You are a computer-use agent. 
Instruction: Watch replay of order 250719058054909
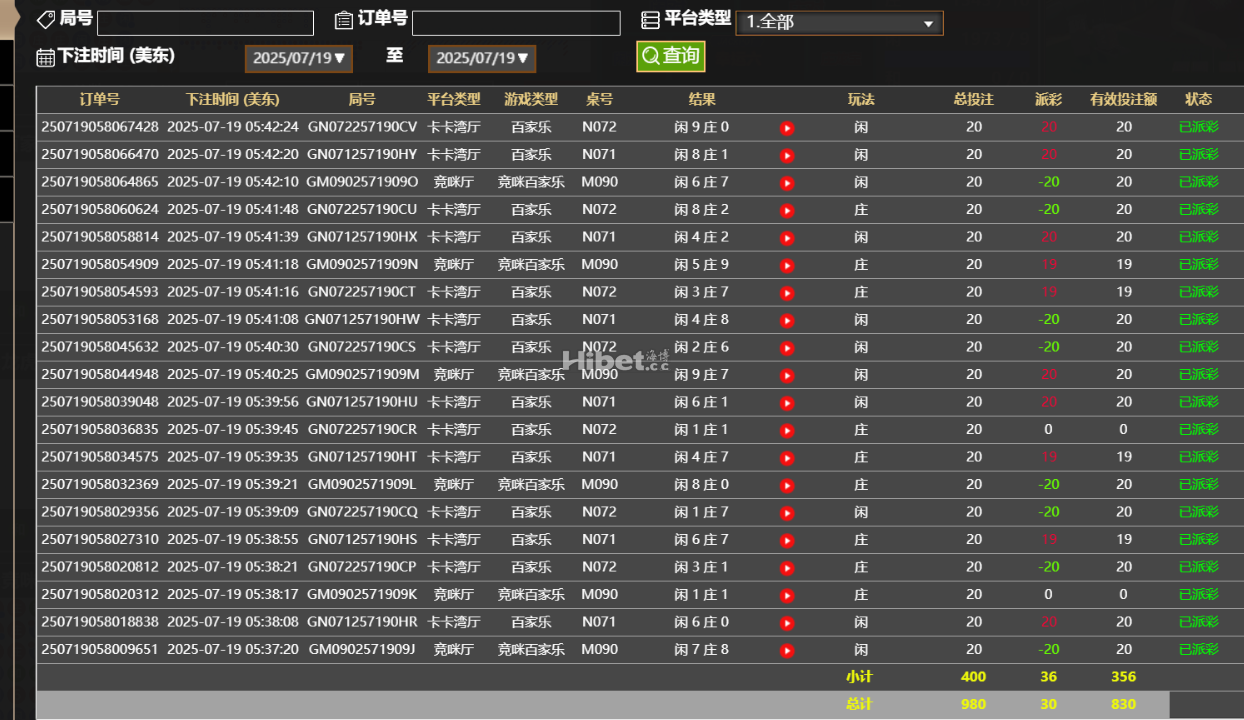[787, 266]
